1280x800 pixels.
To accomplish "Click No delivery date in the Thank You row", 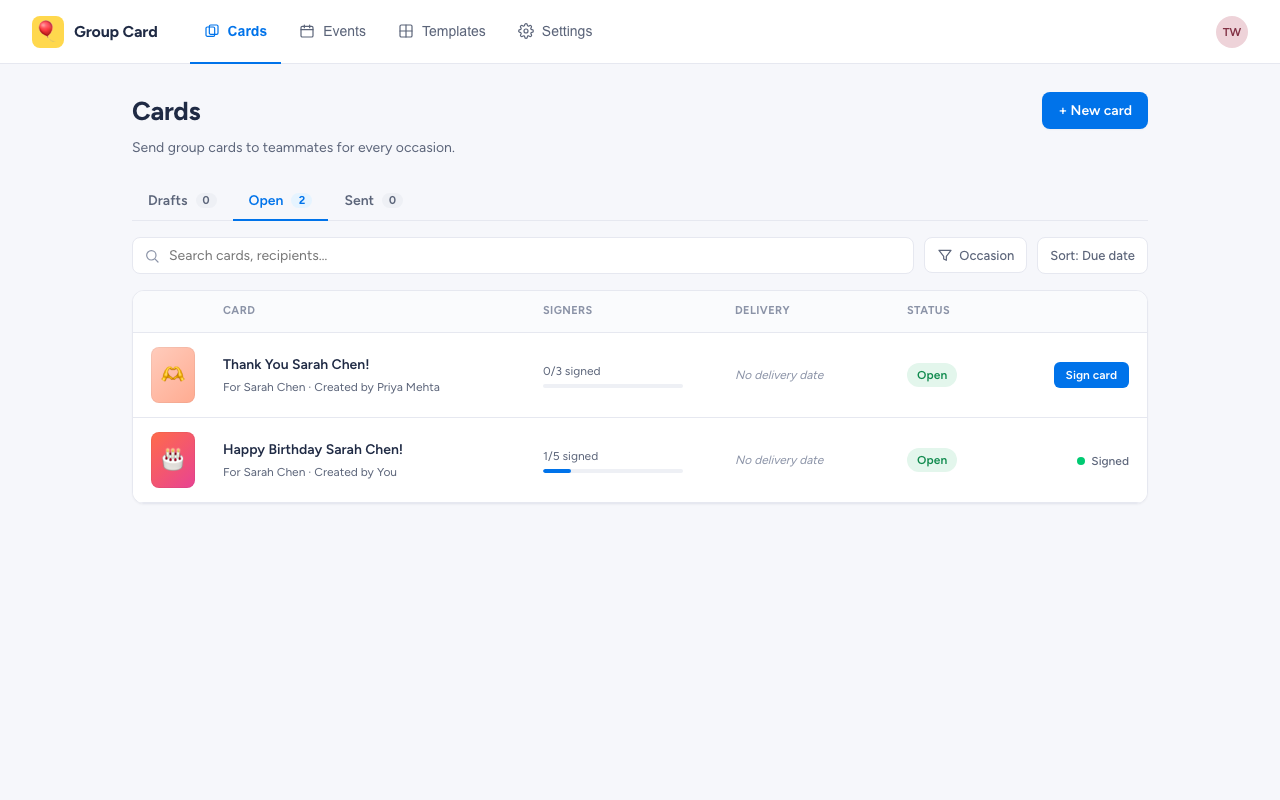I will coord(780,375).
